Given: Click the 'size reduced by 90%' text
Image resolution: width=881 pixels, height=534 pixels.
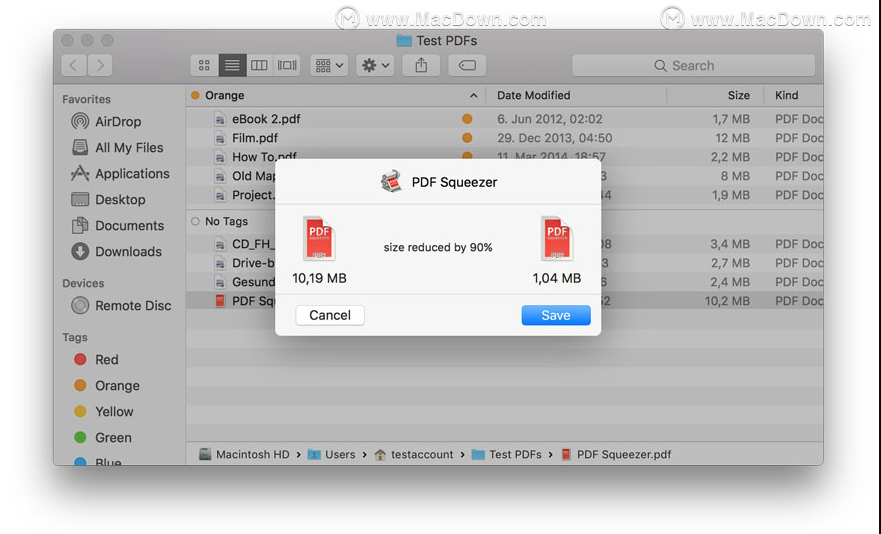Looking at the screenshot, I should [438, 247].
